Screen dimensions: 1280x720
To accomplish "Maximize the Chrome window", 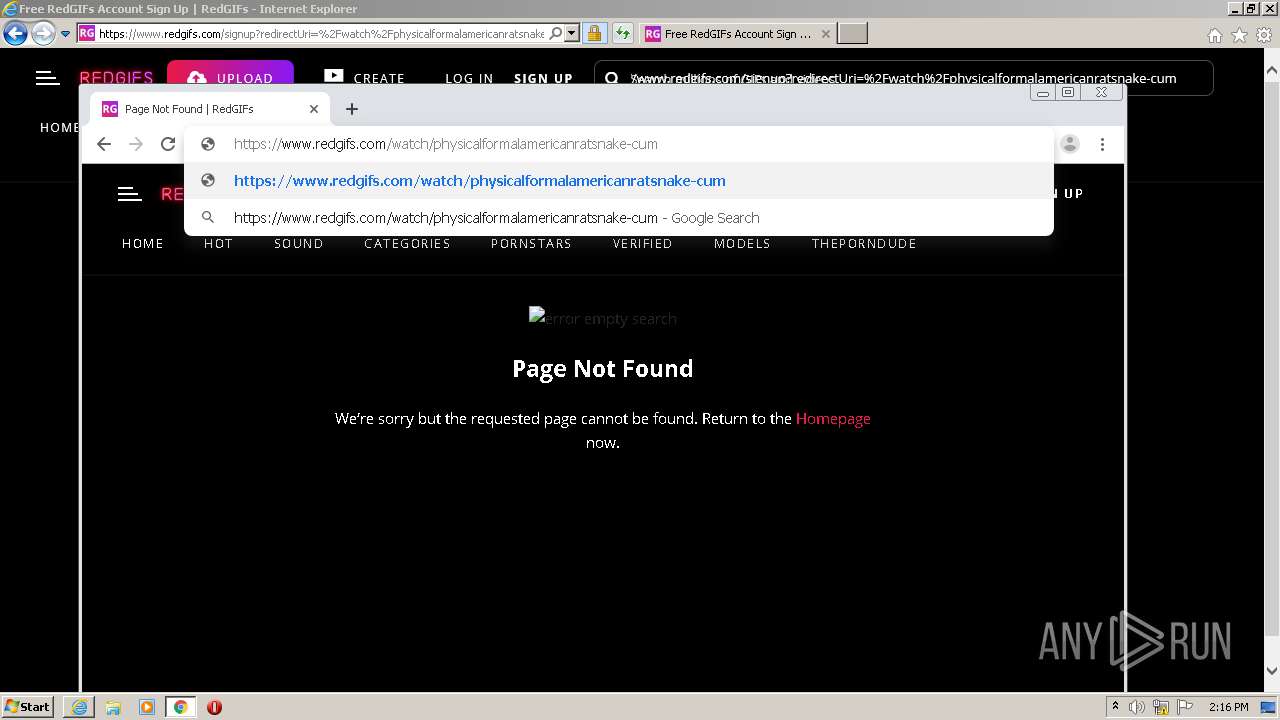I will click(x=1068, y=92).
